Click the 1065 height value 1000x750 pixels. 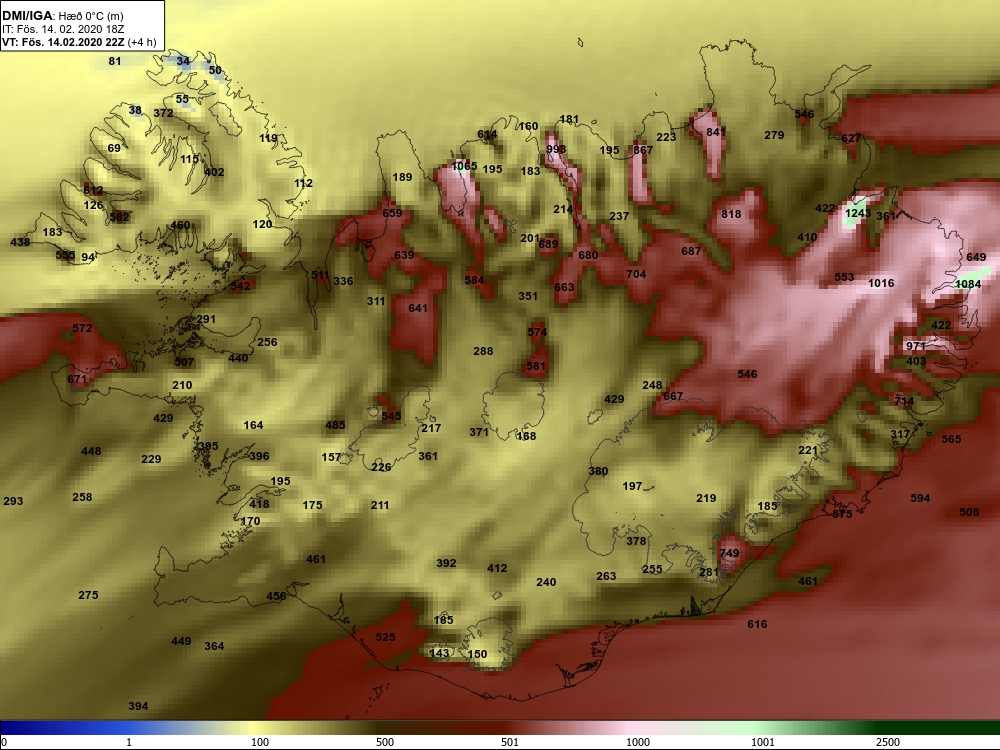[464, 166]
